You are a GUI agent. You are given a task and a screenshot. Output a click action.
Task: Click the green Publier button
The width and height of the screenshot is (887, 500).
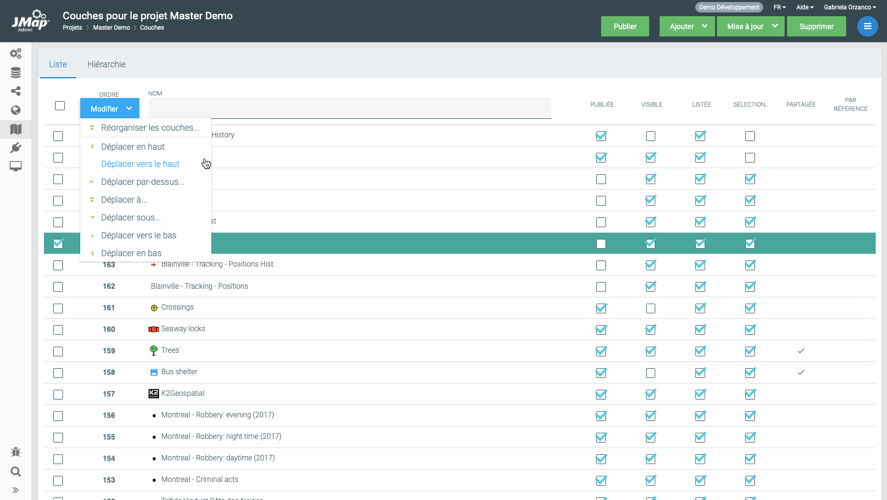tap(625, 26)
